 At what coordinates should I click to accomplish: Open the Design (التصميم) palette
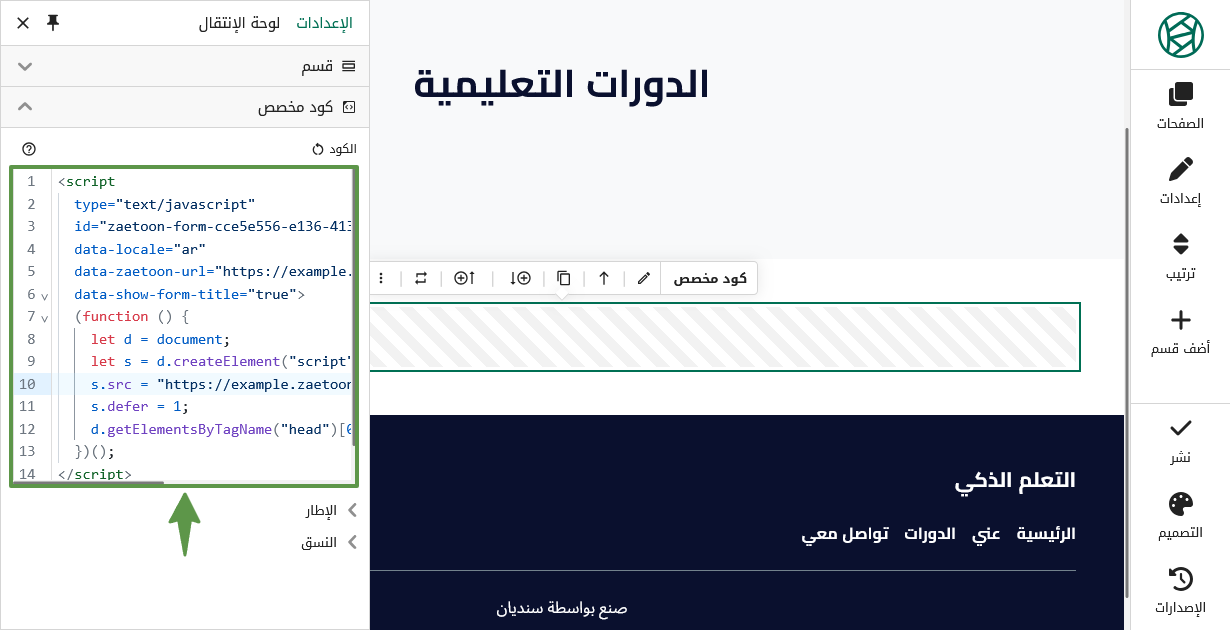1180,515
